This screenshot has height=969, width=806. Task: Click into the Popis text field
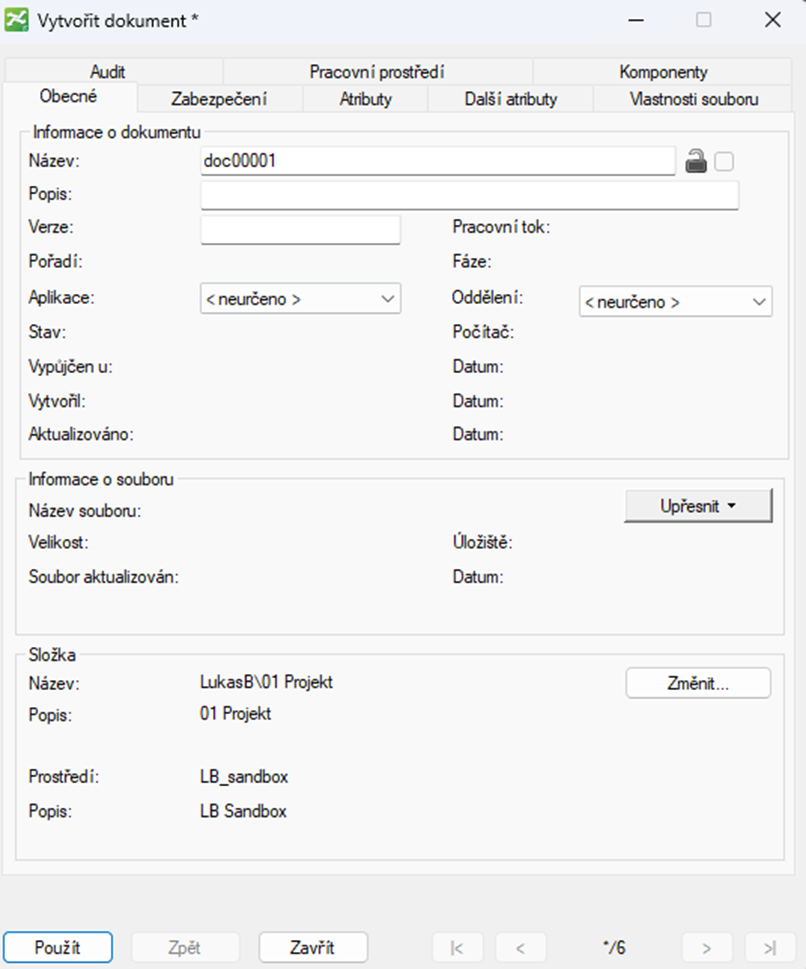click(469, 195)
